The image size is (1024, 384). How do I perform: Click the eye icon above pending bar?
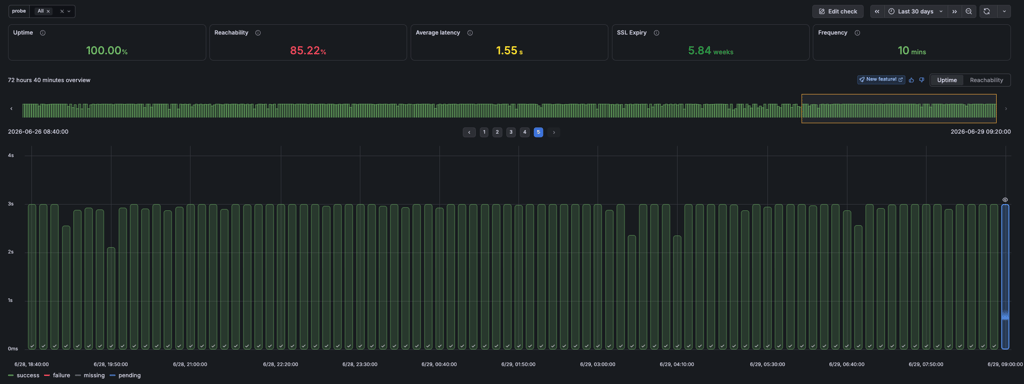pyautogui.click(x=1005, y=200)
